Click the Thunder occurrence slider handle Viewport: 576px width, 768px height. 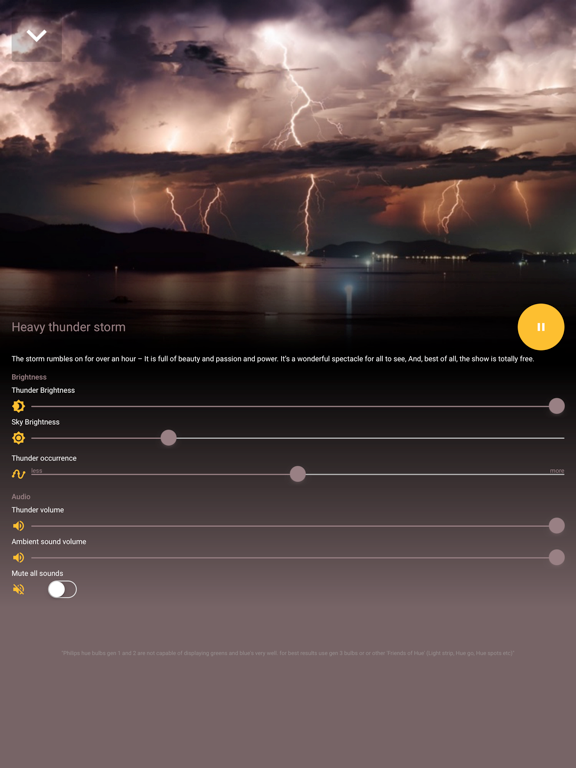(298, 474)
